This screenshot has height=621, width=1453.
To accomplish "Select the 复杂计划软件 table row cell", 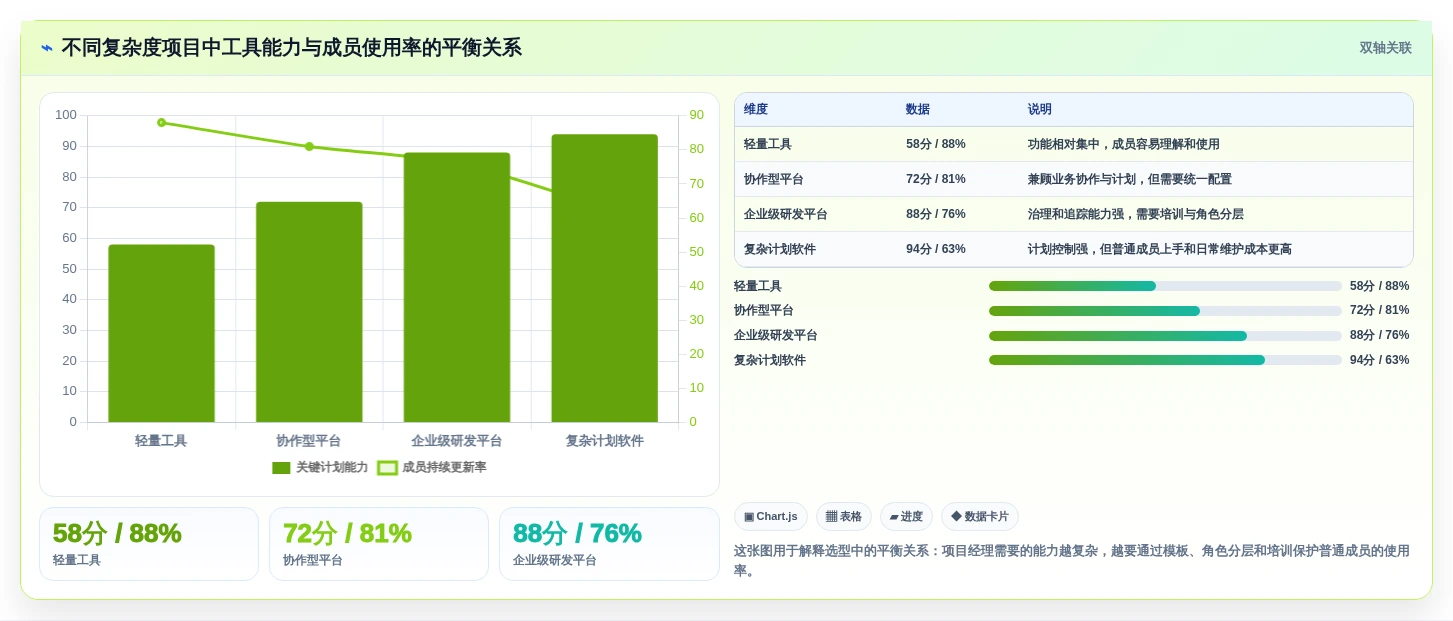I will (815, 249).
